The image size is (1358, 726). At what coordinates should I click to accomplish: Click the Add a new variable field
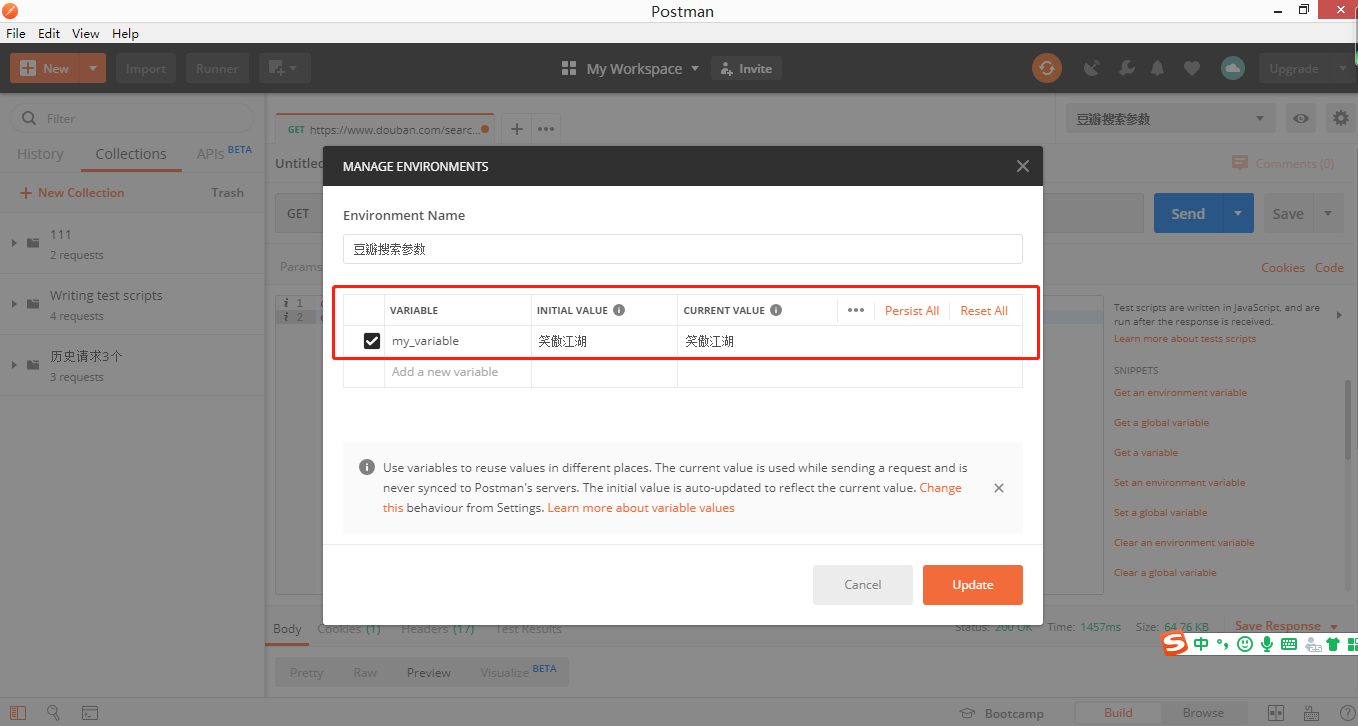[x=458, y=372]
